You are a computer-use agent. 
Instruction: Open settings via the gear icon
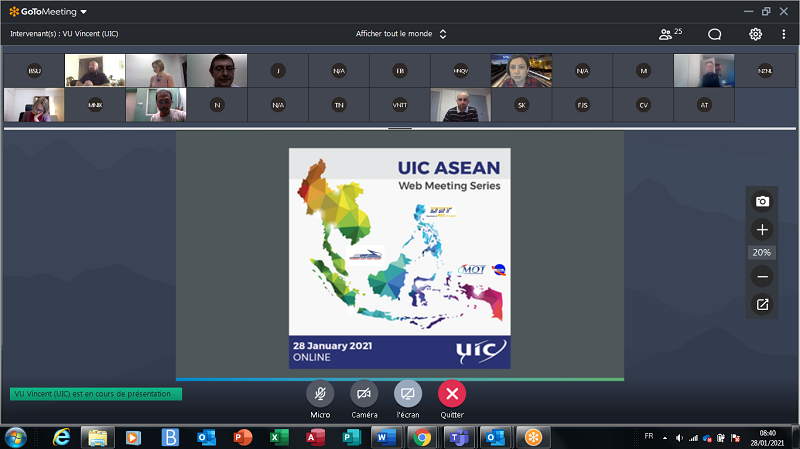pos(755,34)
